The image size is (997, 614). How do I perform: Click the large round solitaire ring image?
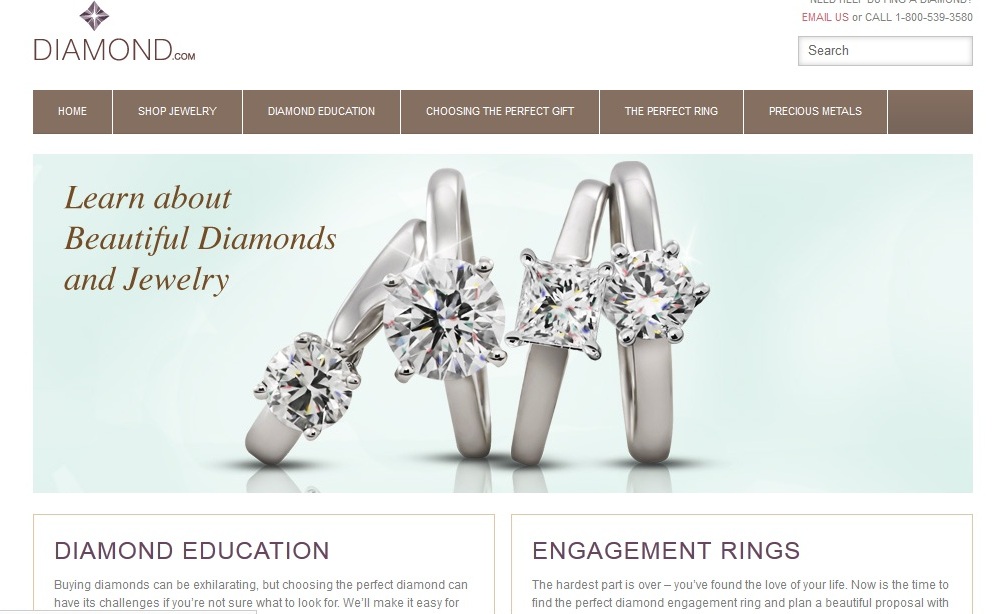(445, 318)
